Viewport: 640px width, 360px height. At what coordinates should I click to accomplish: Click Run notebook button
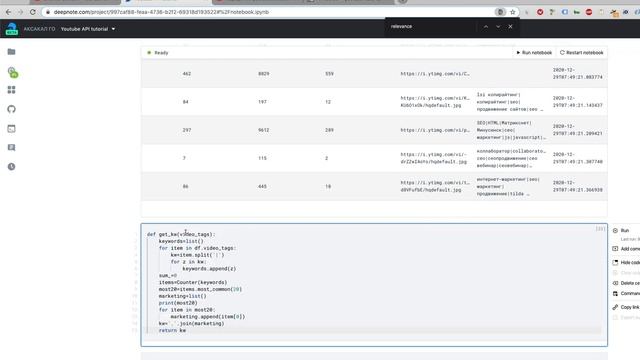[534, 53]
